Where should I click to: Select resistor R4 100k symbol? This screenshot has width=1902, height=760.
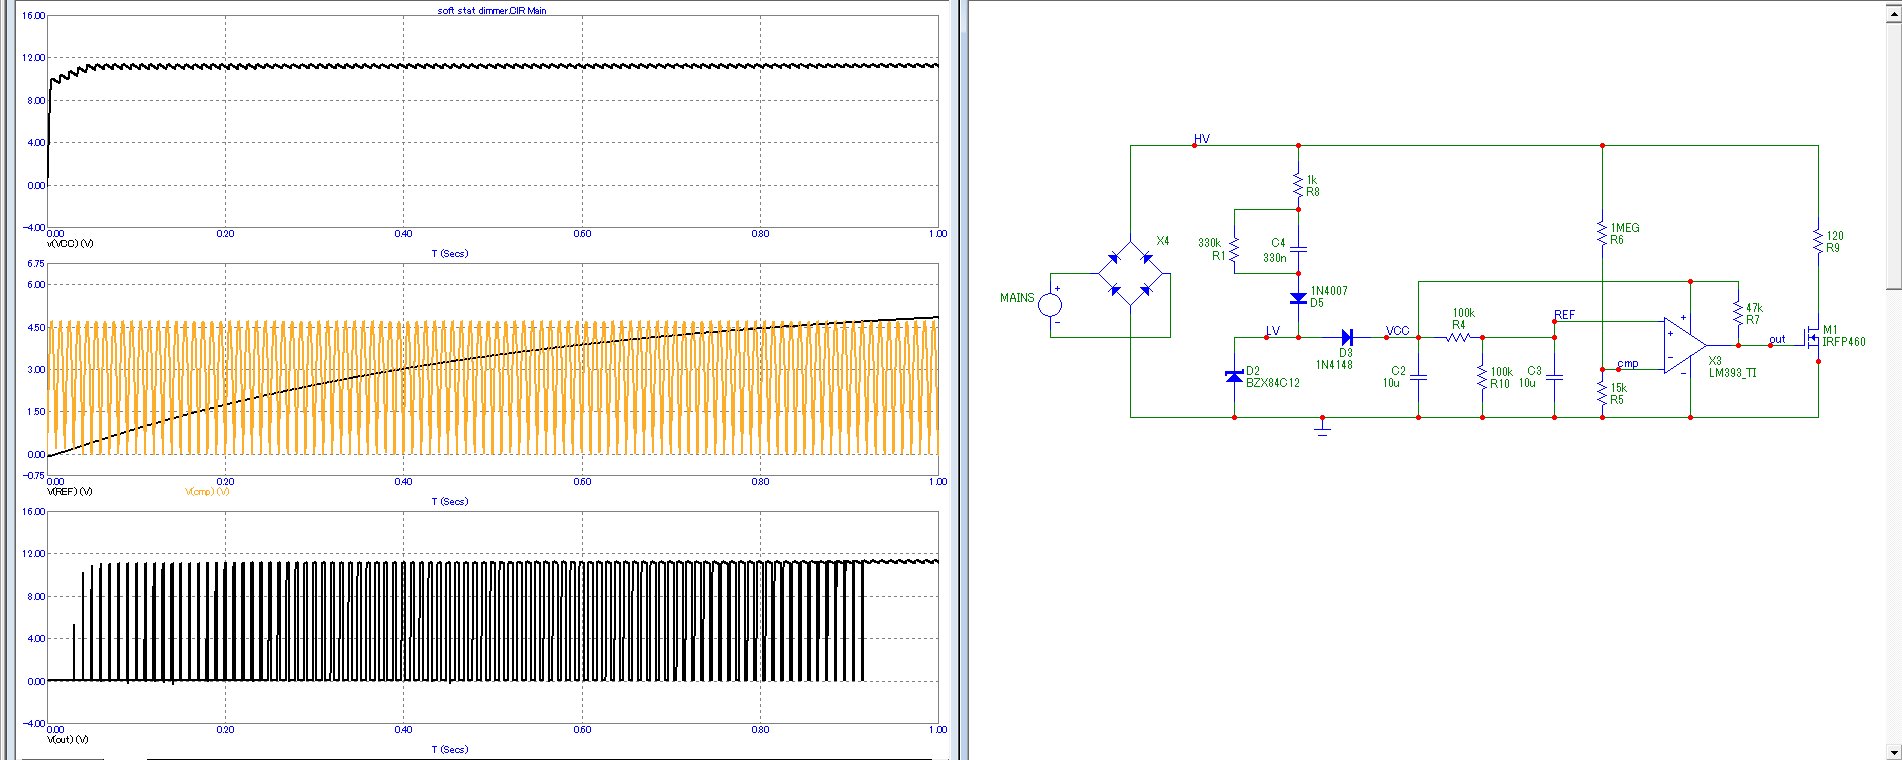click(x=1458, y=337)
